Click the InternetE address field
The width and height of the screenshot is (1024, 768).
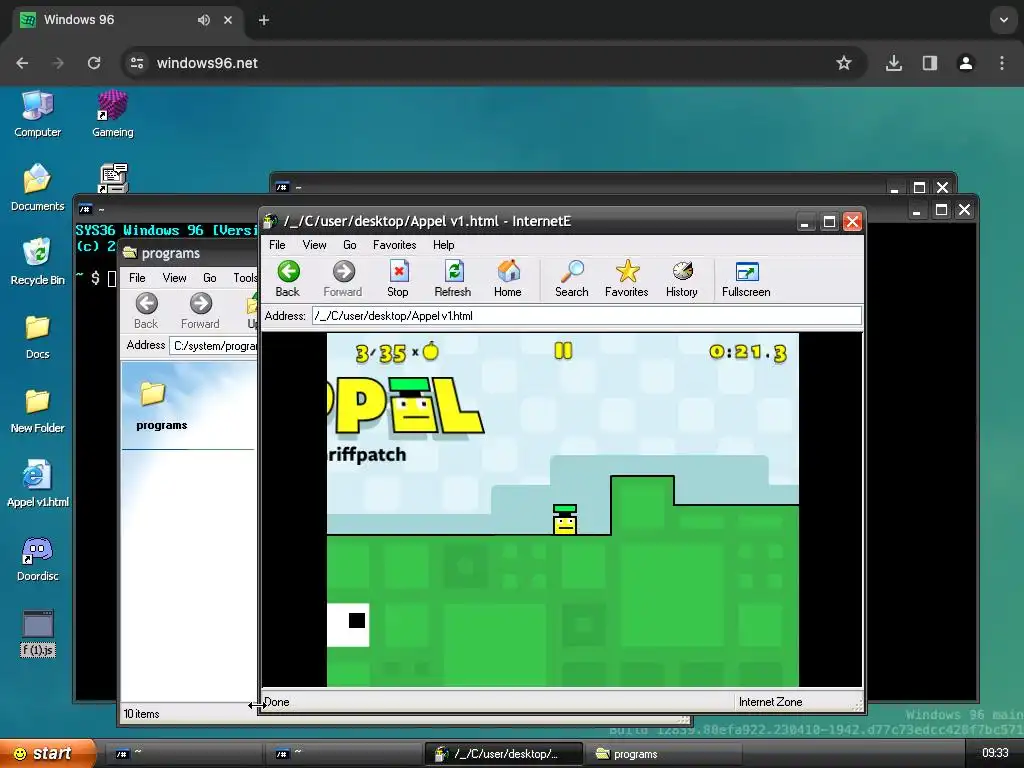coord(586,315)
